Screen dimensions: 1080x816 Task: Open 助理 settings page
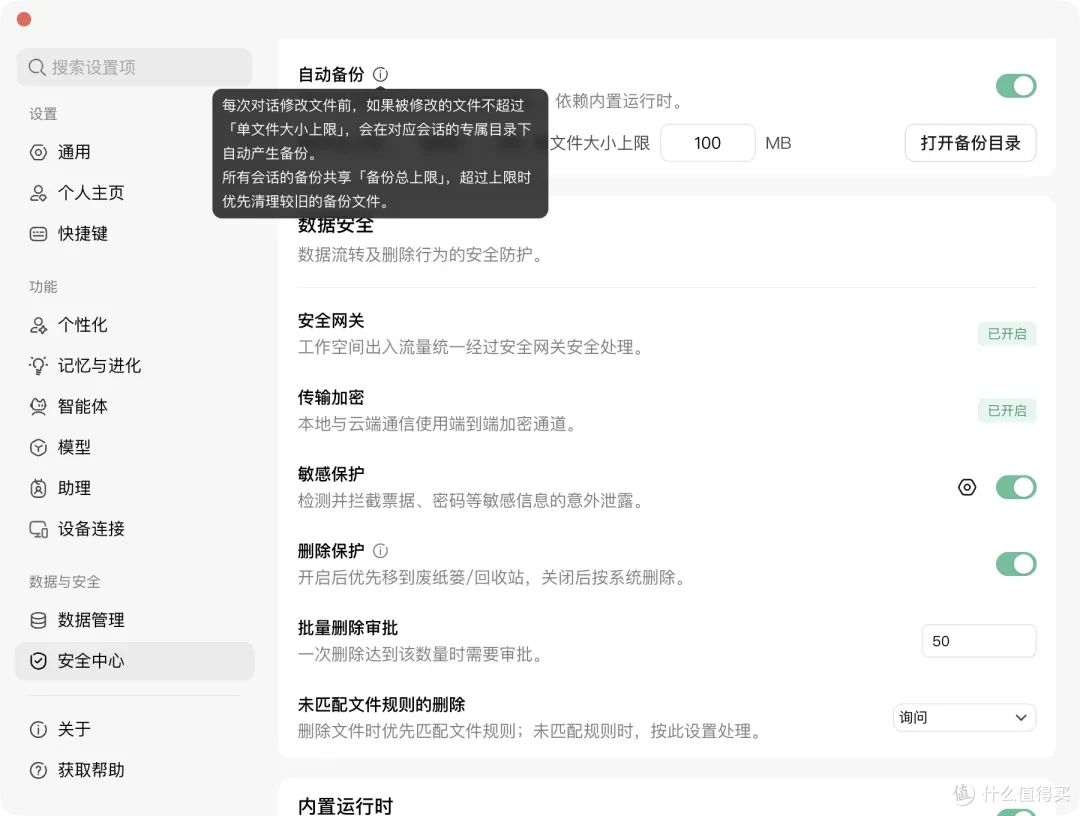tap(135, 488)
